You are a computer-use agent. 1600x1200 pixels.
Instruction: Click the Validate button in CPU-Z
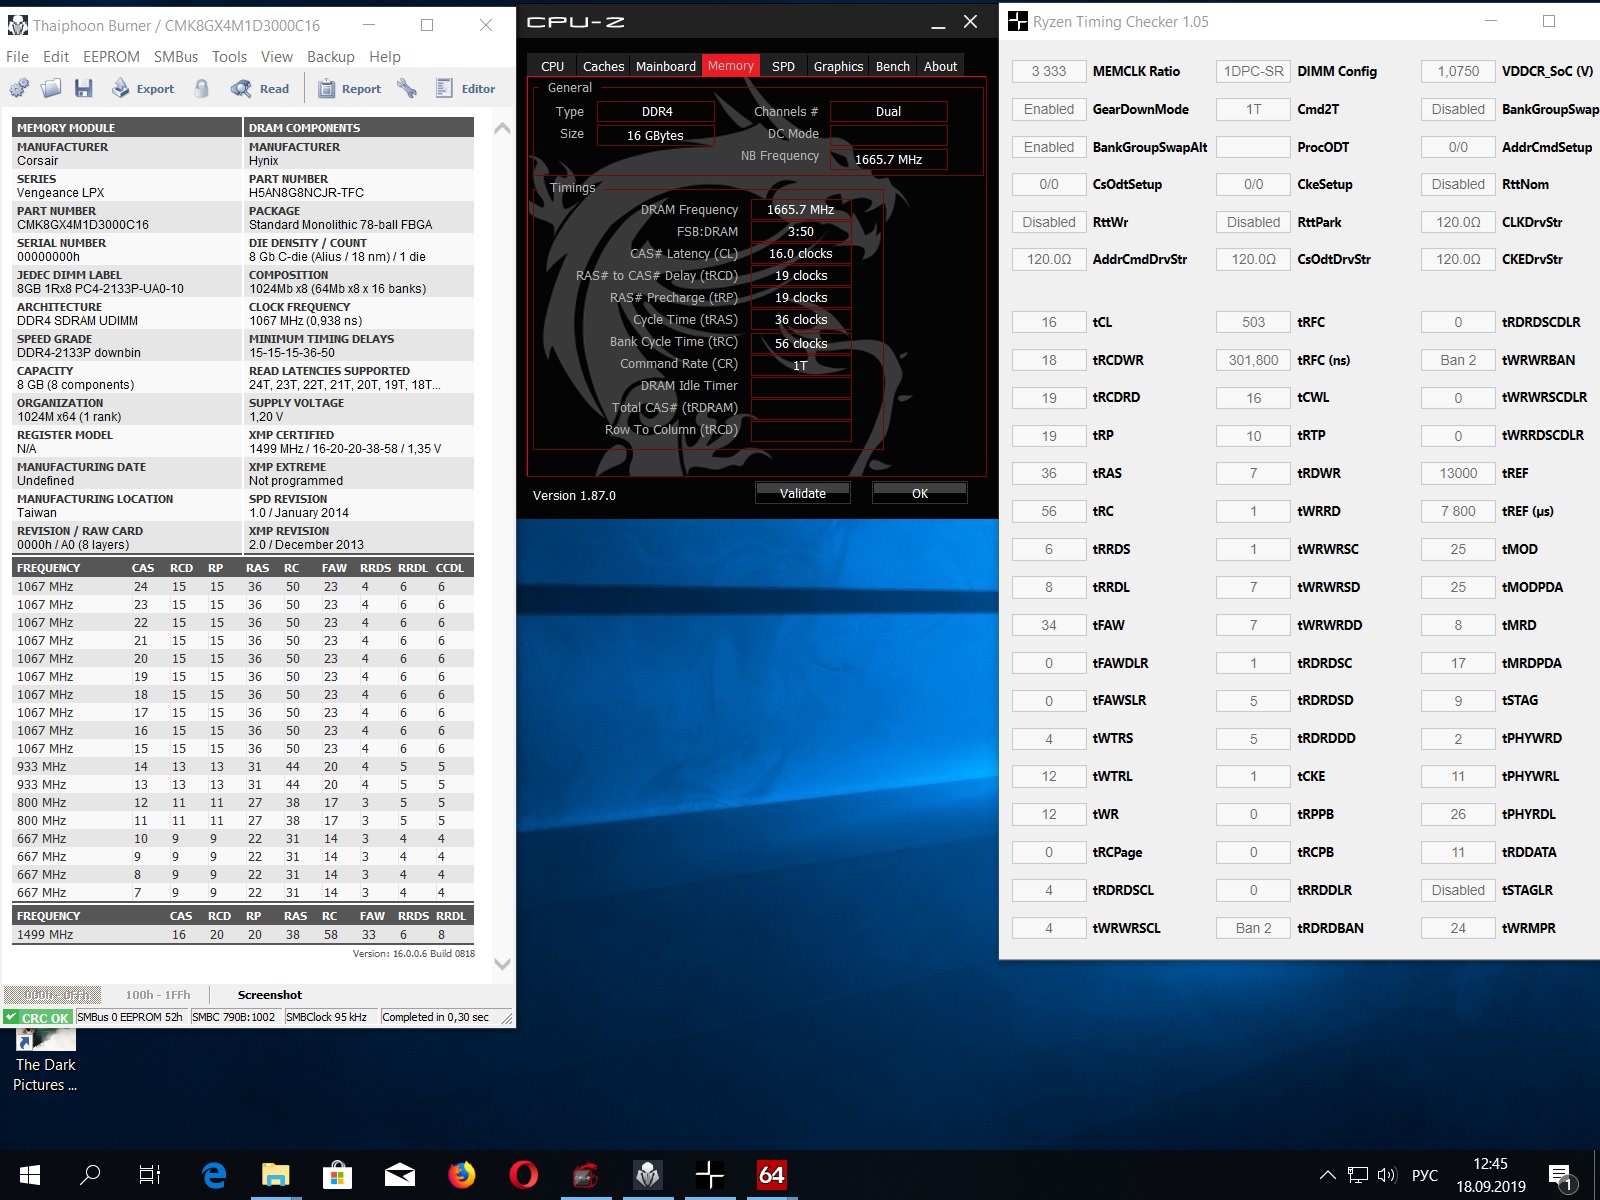click(802, 493)
